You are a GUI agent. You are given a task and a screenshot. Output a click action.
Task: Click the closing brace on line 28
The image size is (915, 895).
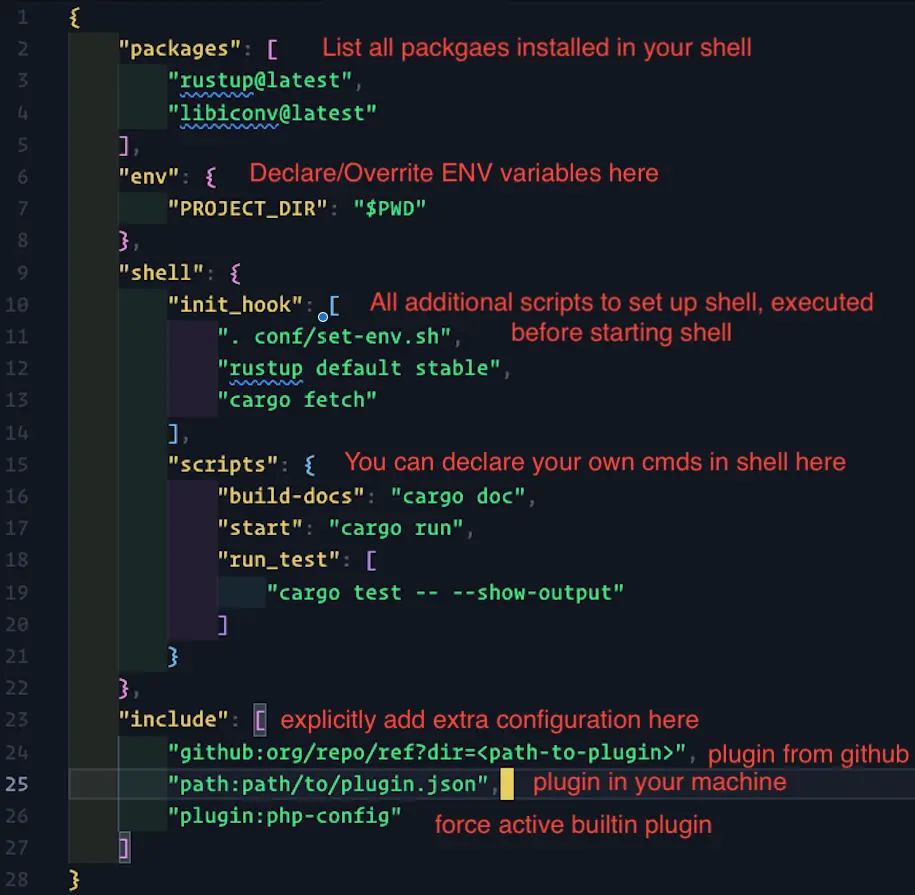[x=74, y=880]
